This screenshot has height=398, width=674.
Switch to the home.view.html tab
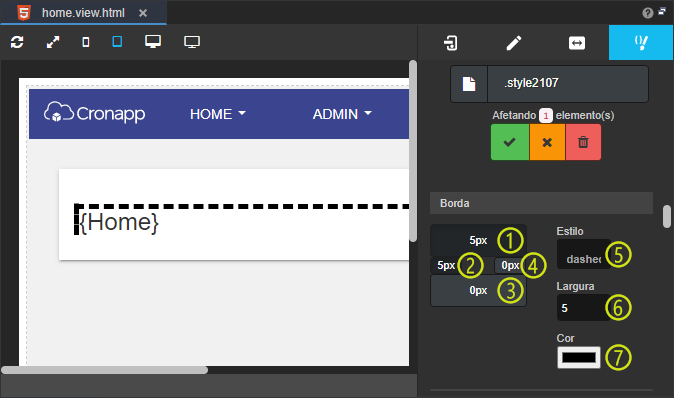83,13
